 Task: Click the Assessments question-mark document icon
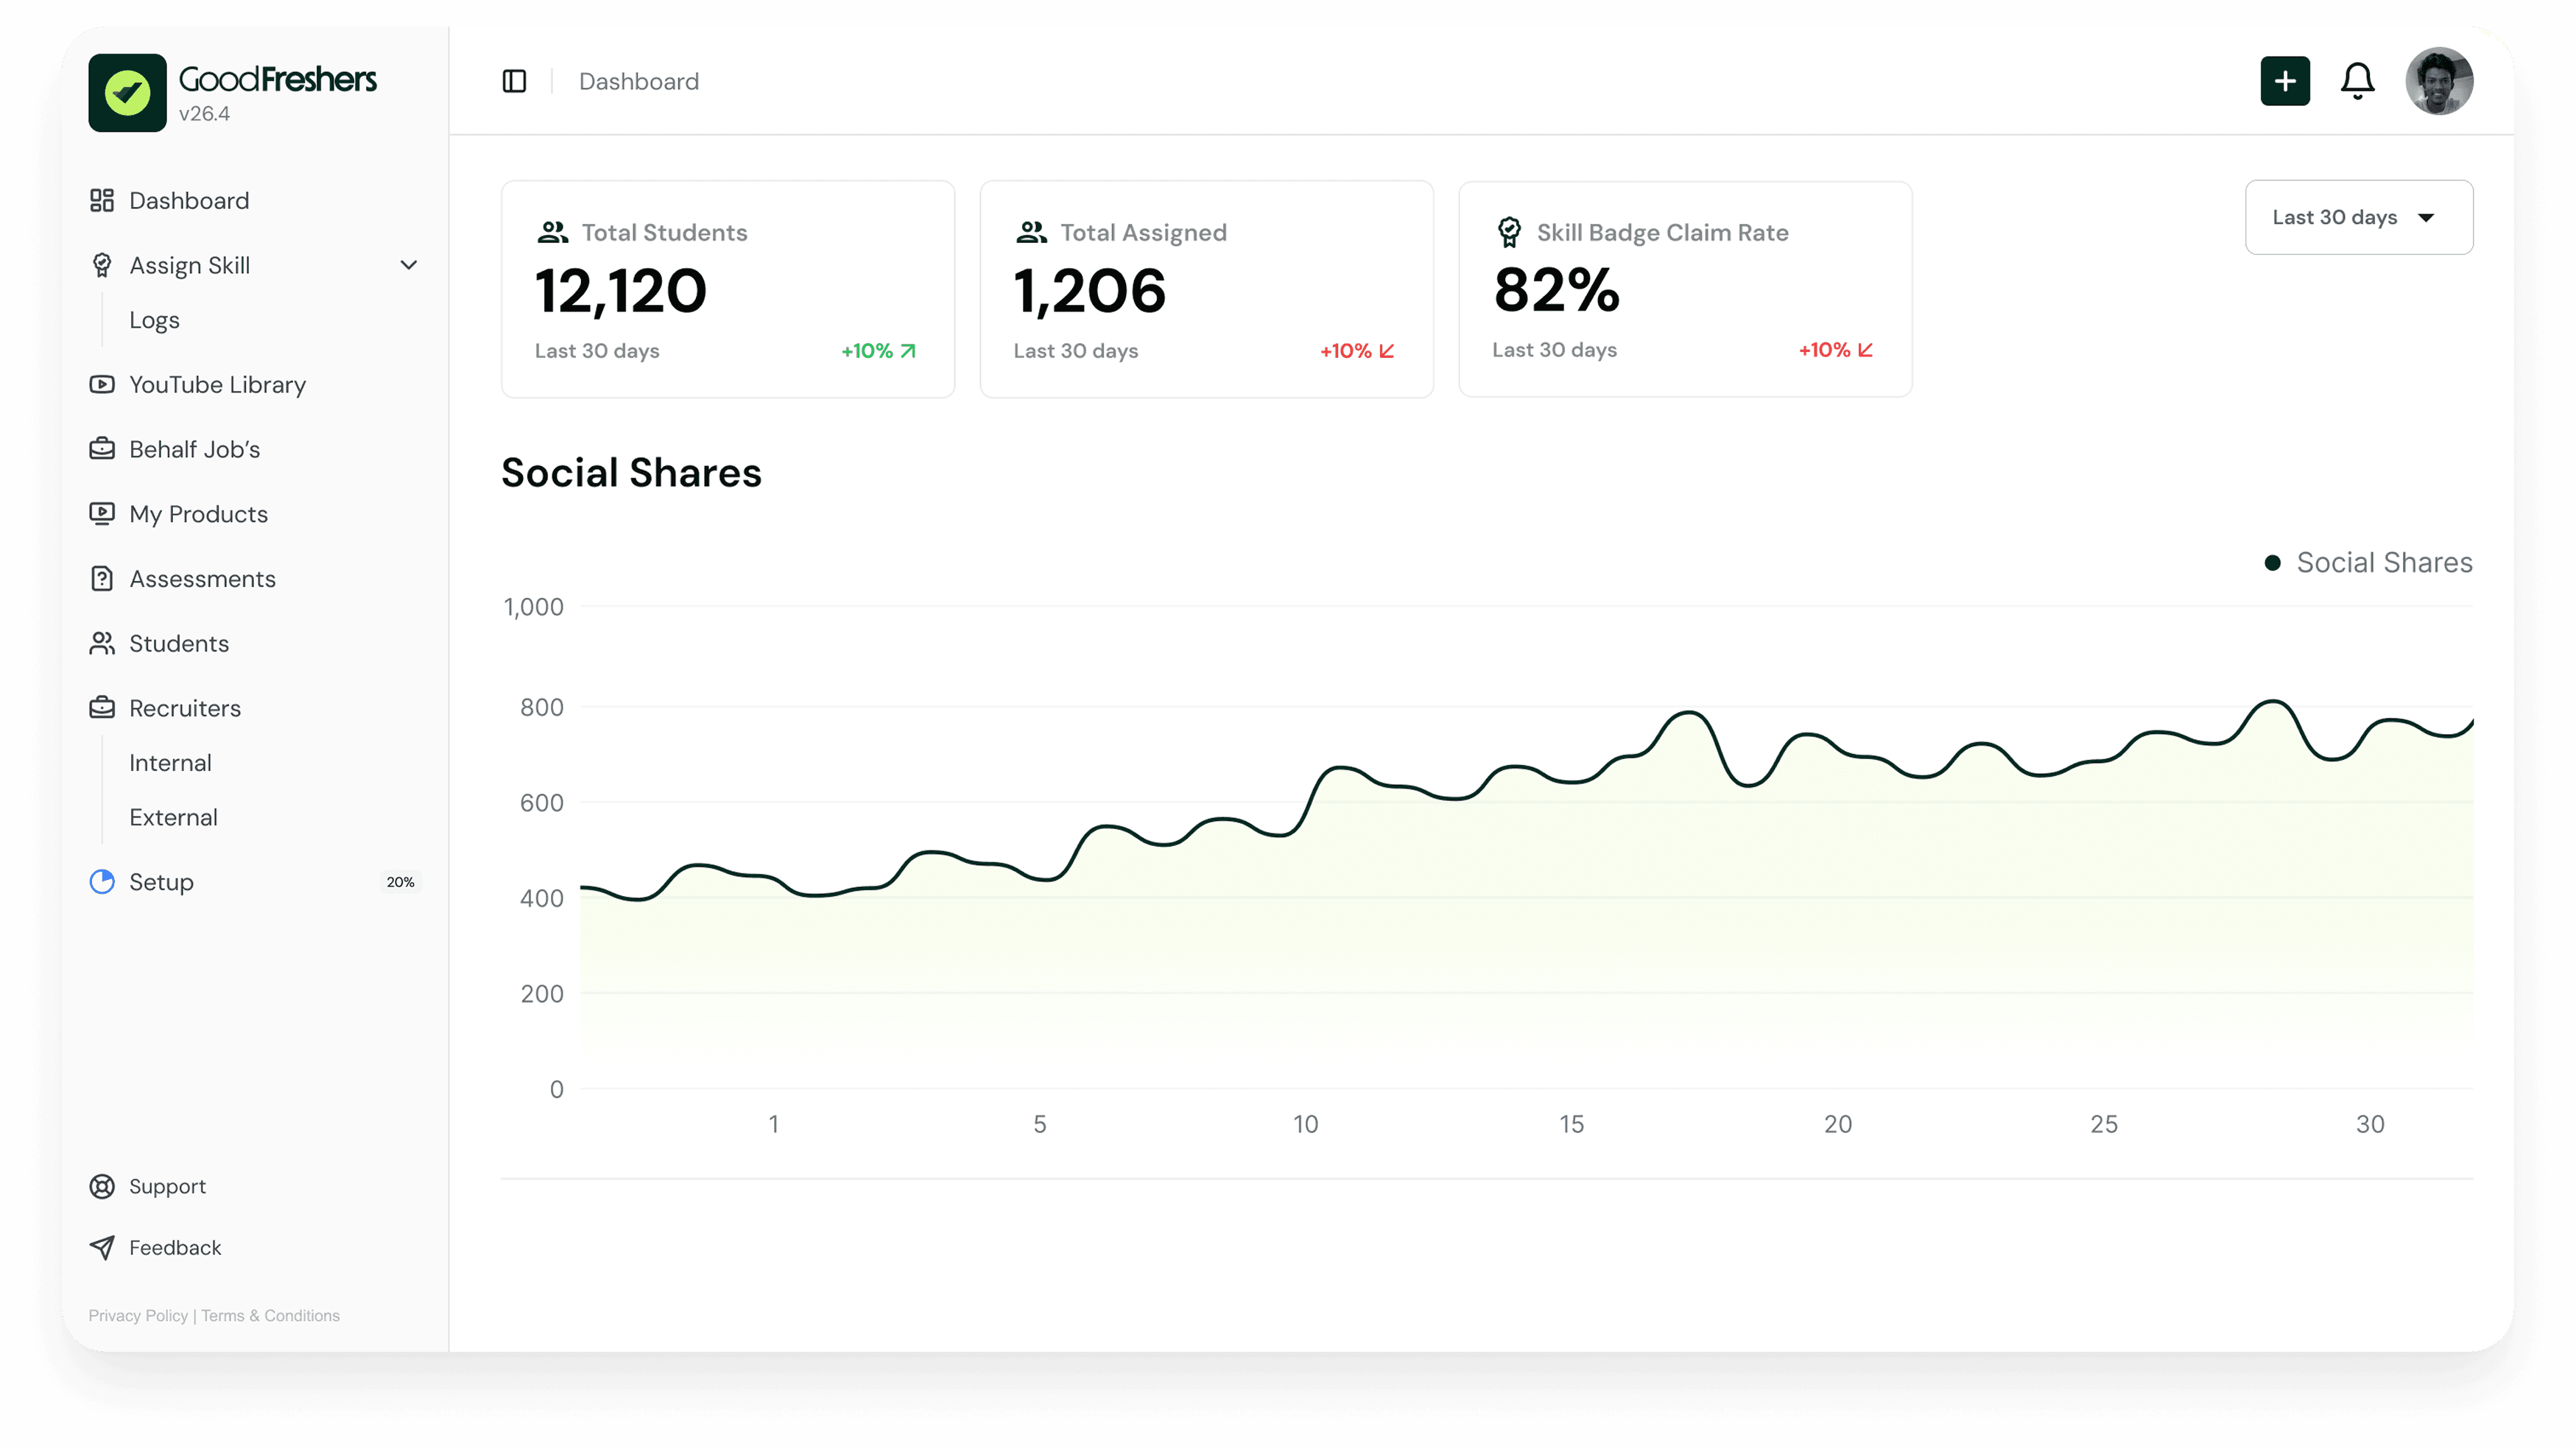(x=102, y=578)
